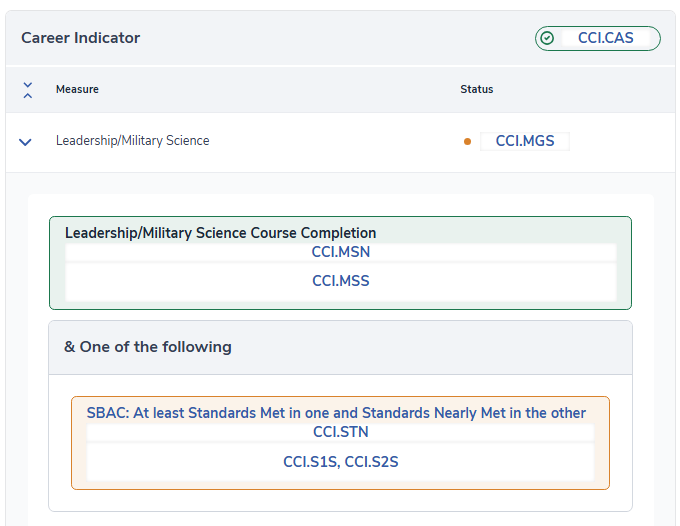This screenshot has width=680, height=526.
Task: Click the Leadership/Military Science Course Completion heading
Action: pos(220,233)
